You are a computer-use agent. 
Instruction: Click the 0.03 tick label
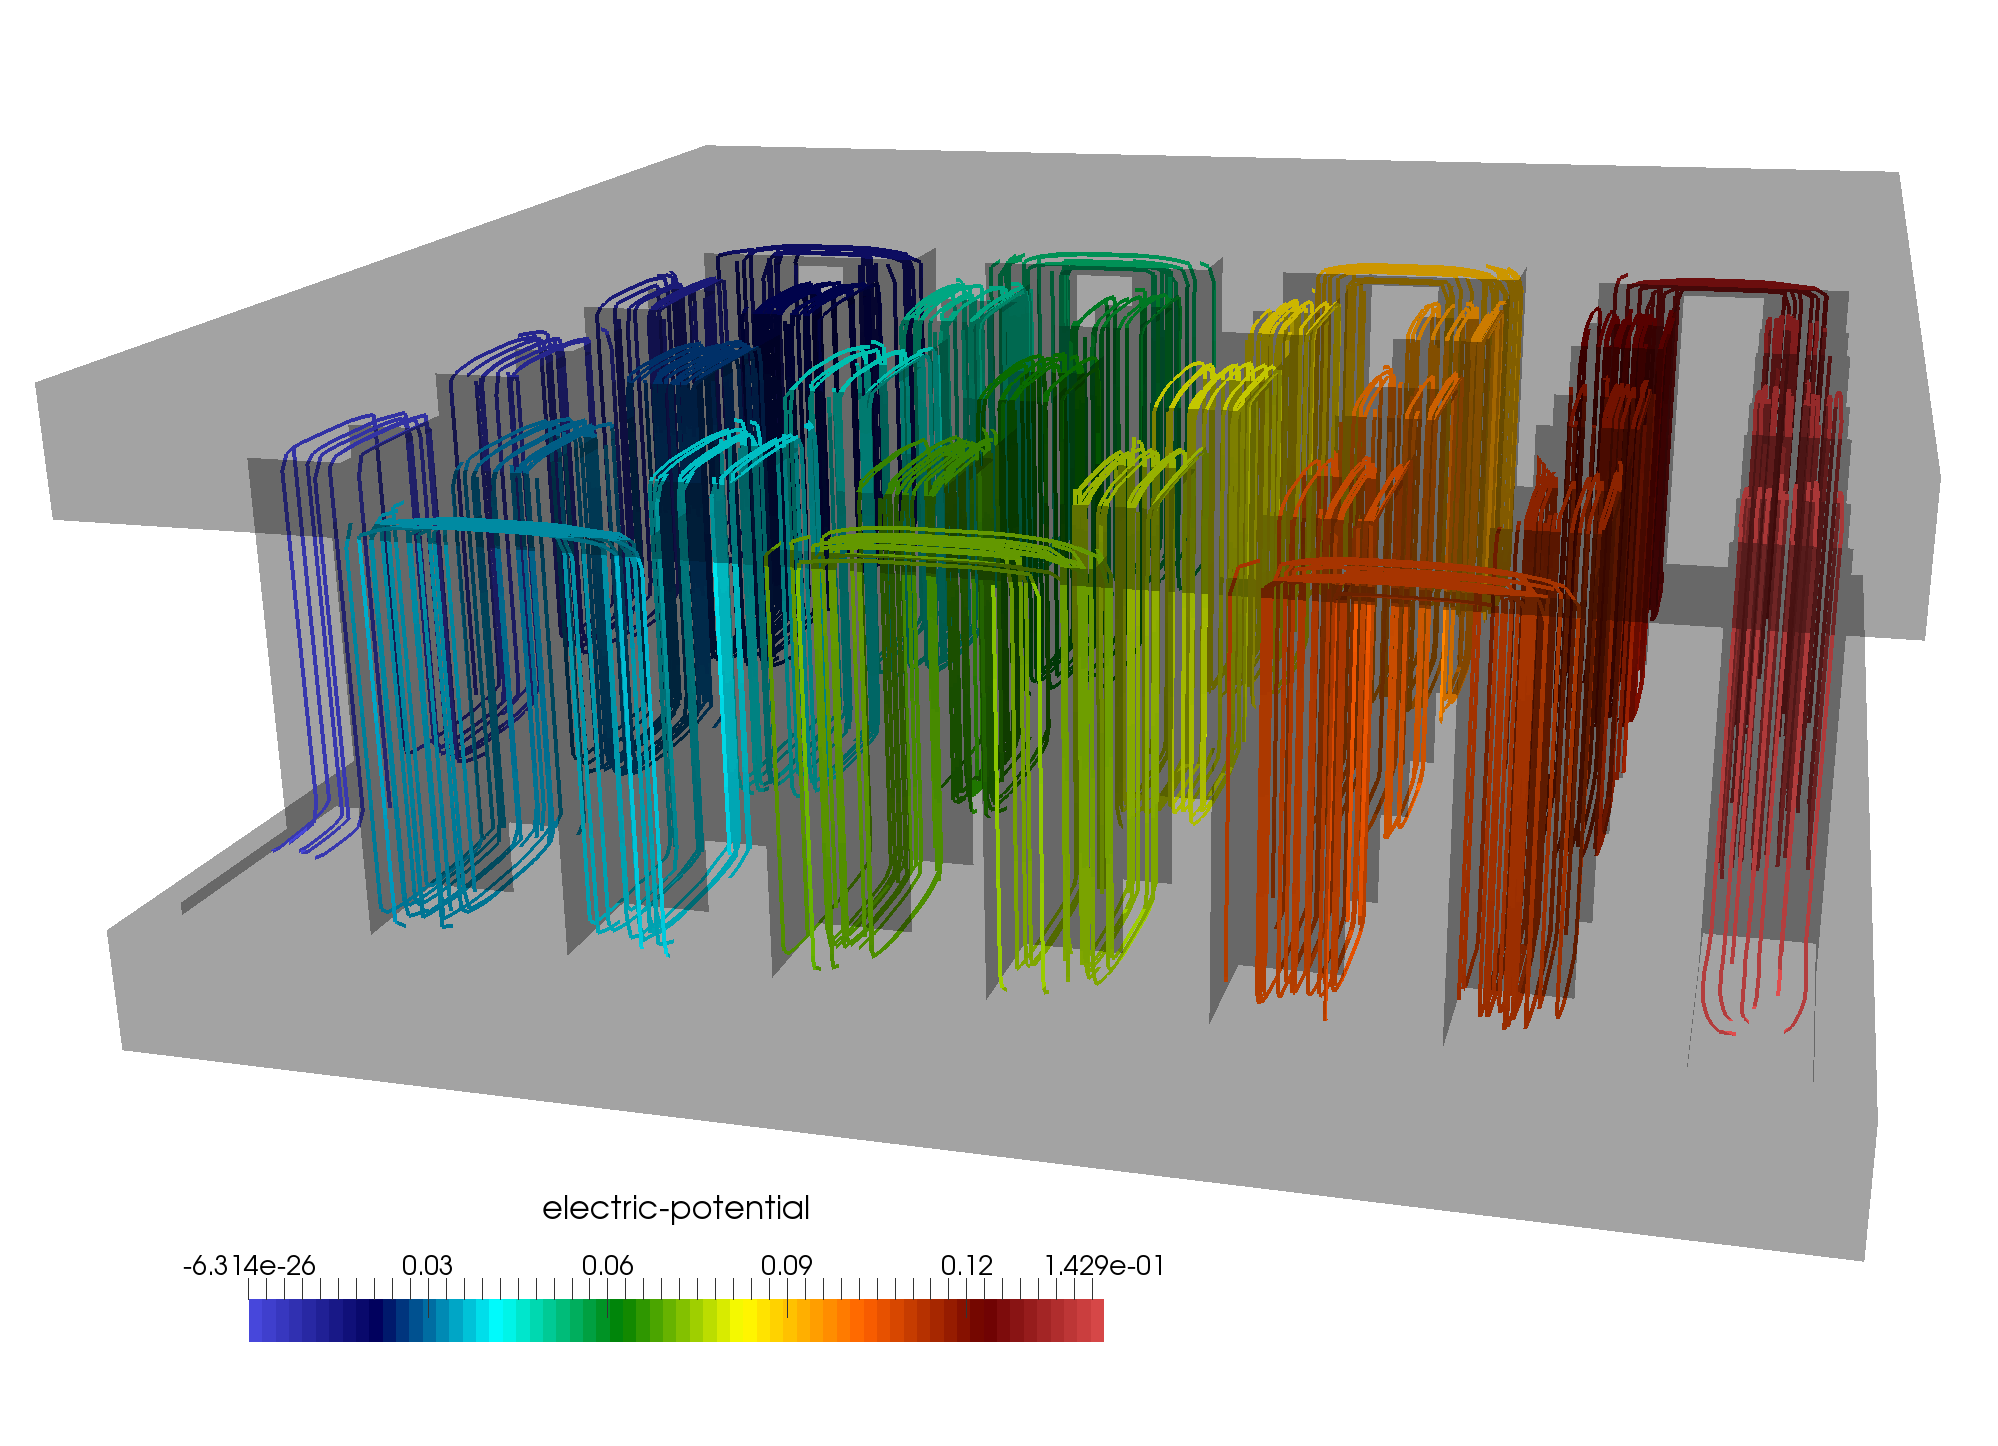click(430, 1262)
